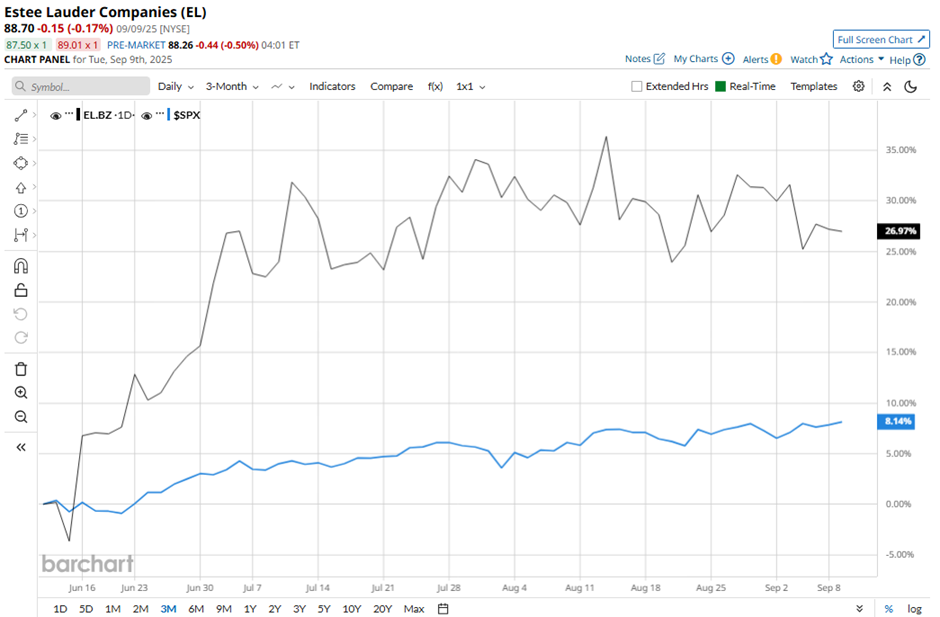Toggle visibility of EL.BZ series
940x617 pixels.
point(55,116)
